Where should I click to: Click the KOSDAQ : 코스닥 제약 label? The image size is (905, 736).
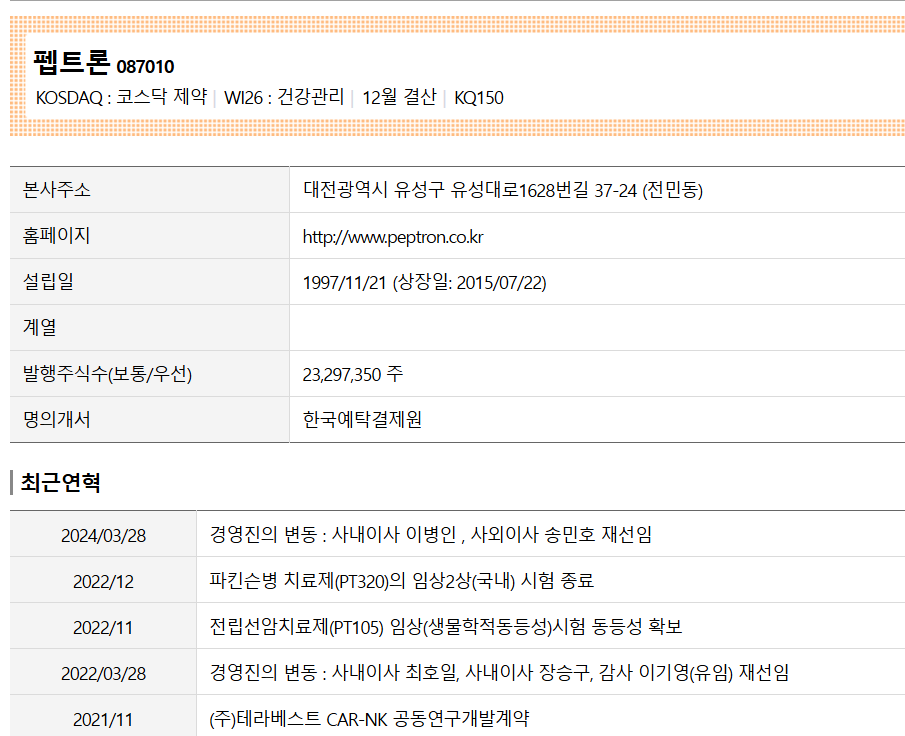point(121,97)
